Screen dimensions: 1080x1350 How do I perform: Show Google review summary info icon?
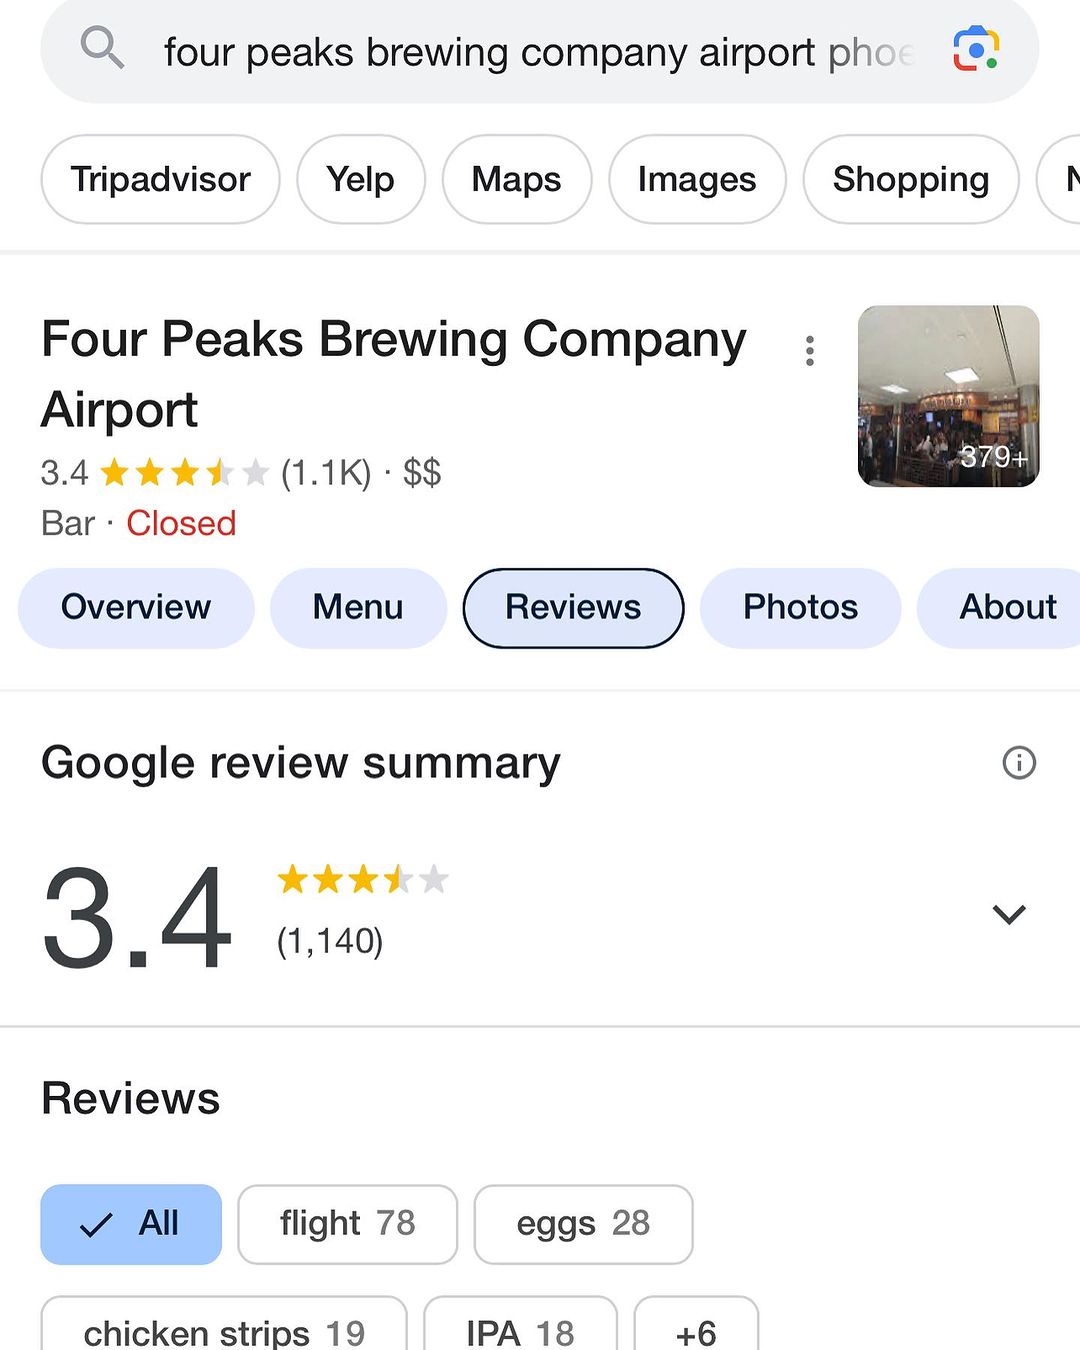tap(1019, 763)
